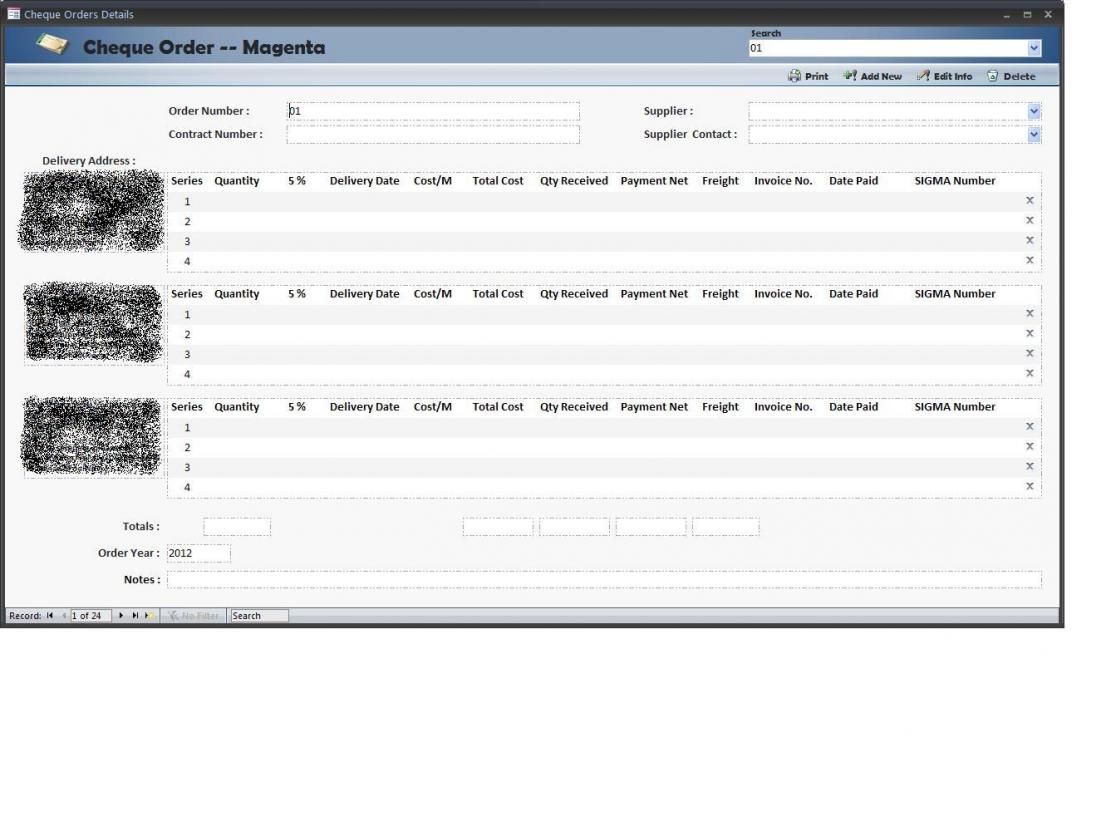Click the Totals Quantity field

coord(237,526)
